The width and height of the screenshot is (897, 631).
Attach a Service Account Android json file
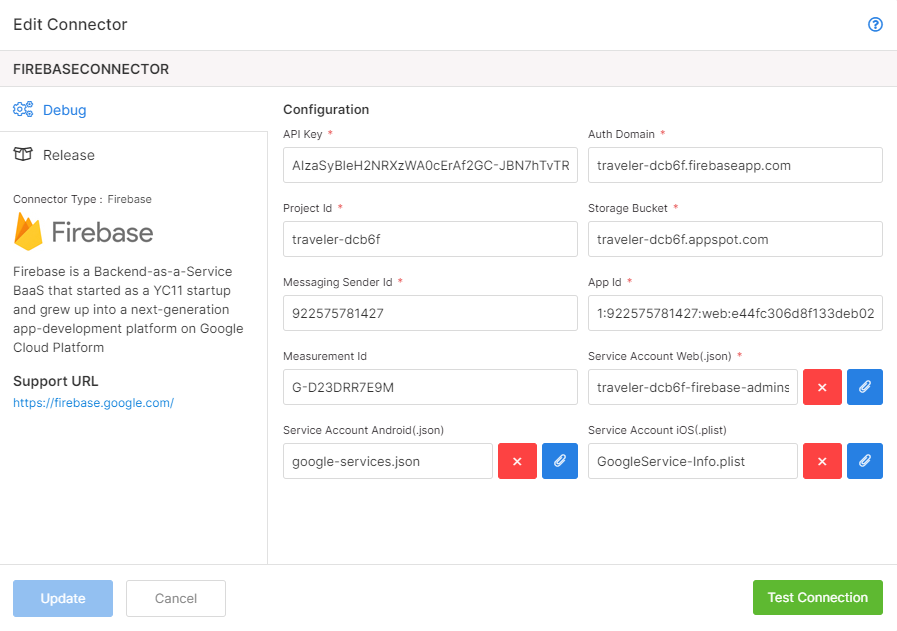[559, 461]
